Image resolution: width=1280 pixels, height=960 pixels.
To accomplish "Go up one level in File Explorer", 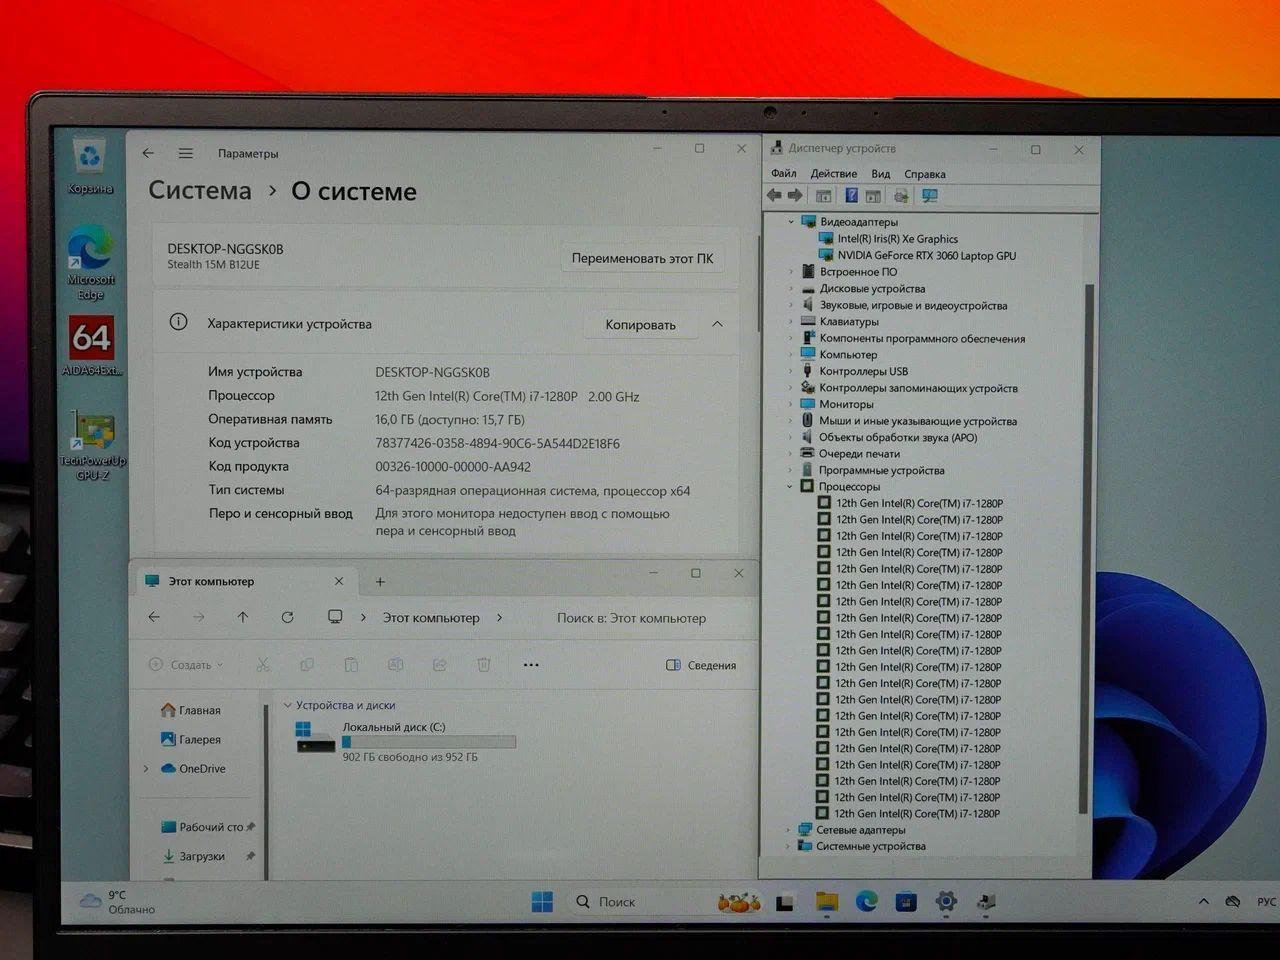I will [x=243, y=617].
